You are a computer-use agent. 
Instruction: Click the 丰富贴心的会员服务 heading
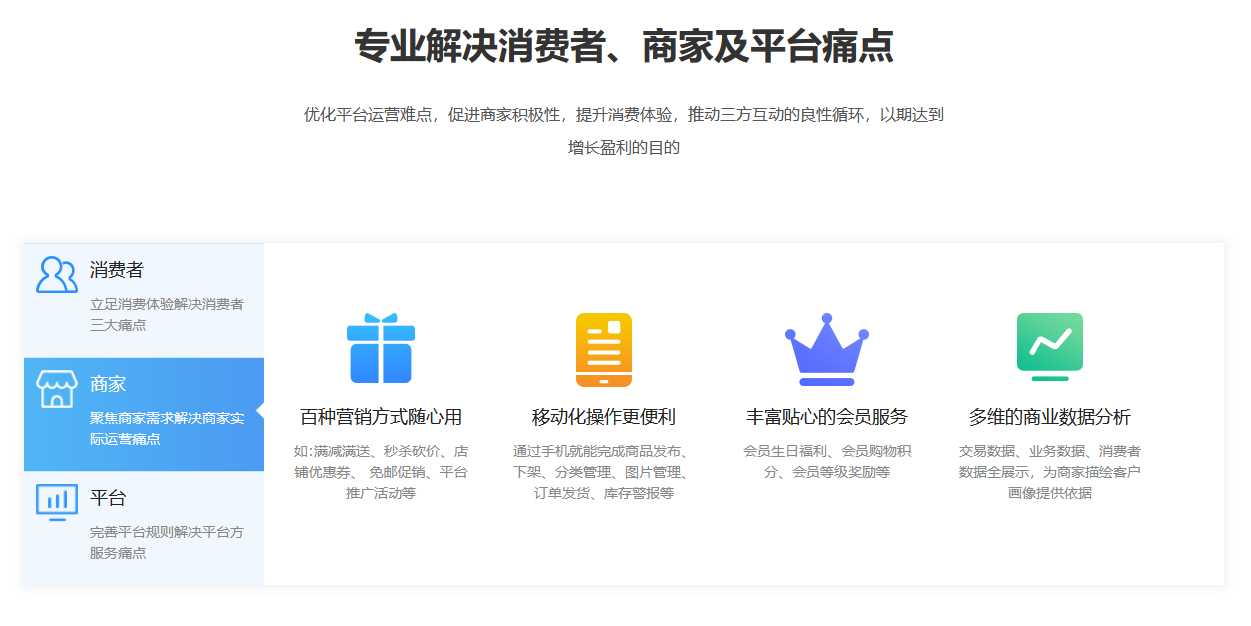click(827, 417)
